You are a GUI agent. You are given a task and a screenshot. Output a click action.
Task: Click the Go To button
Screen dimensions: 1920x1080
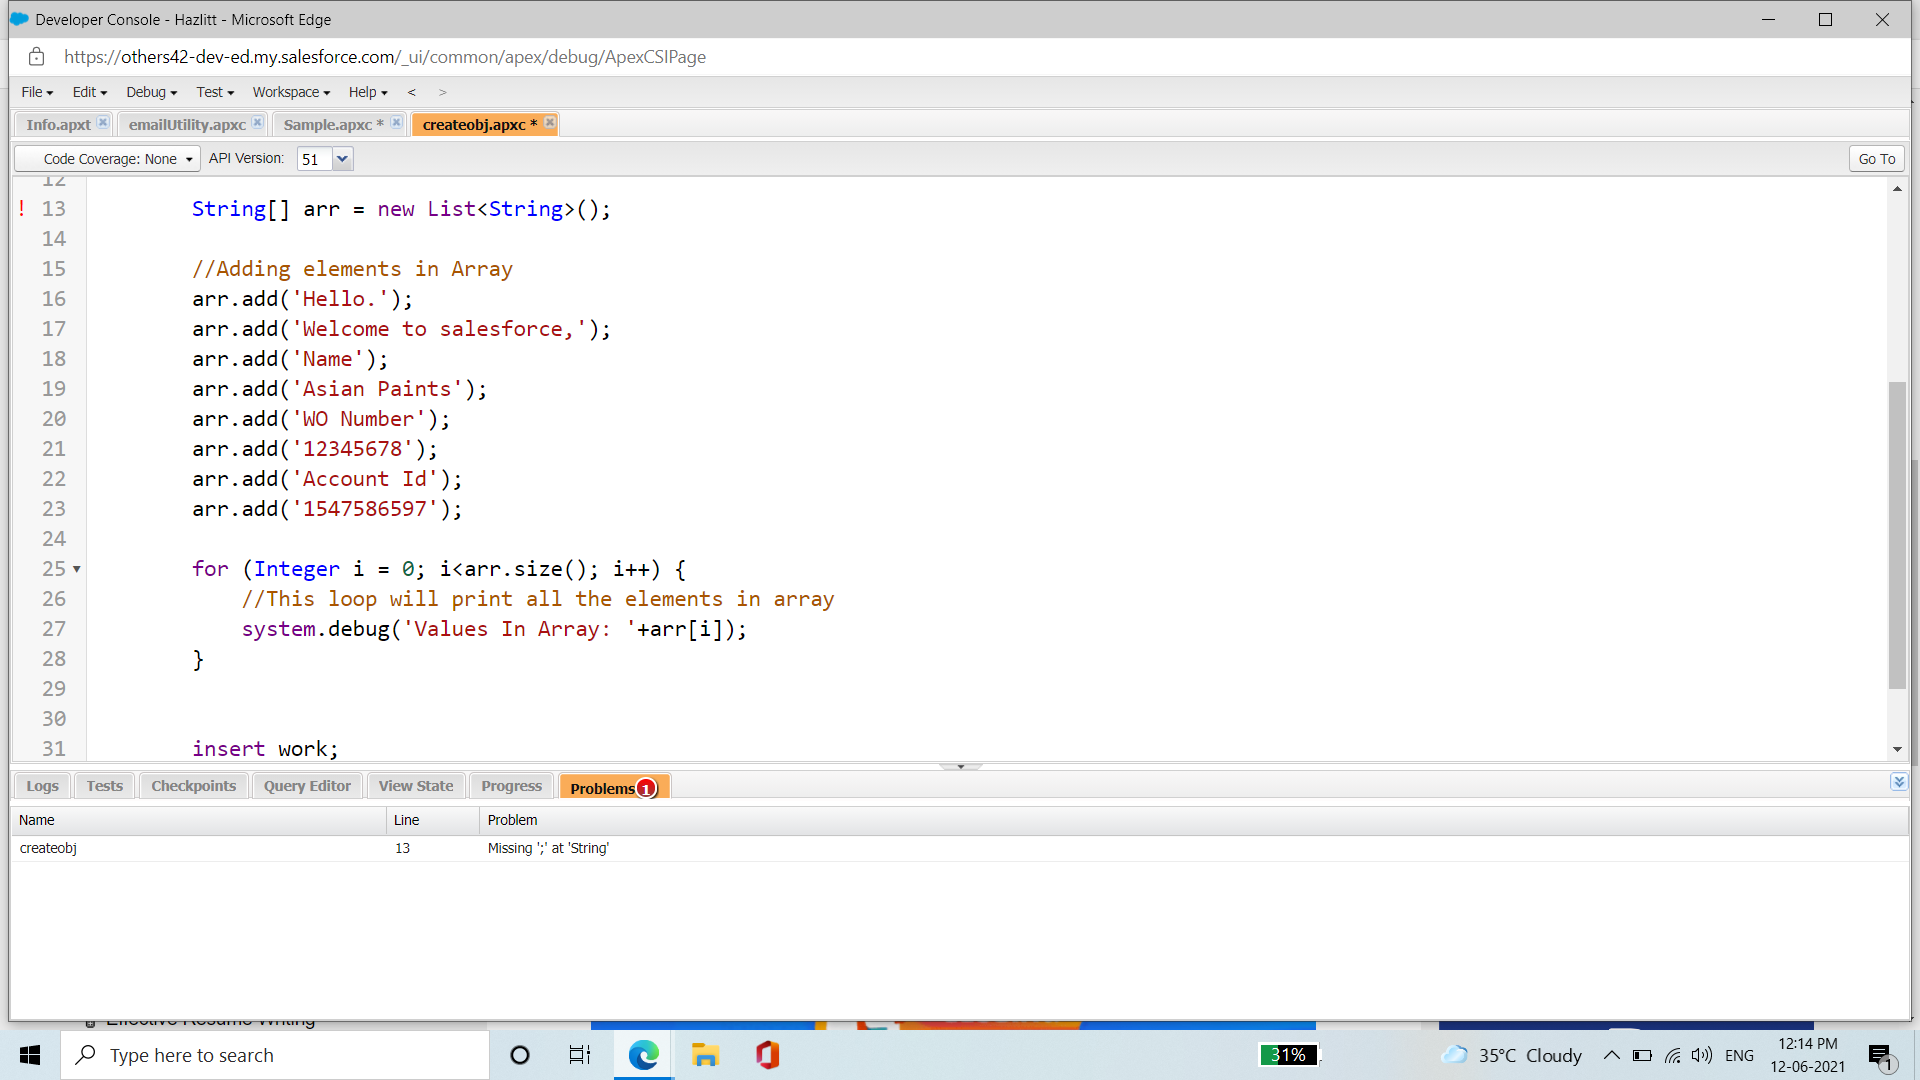coord(1876,158)
